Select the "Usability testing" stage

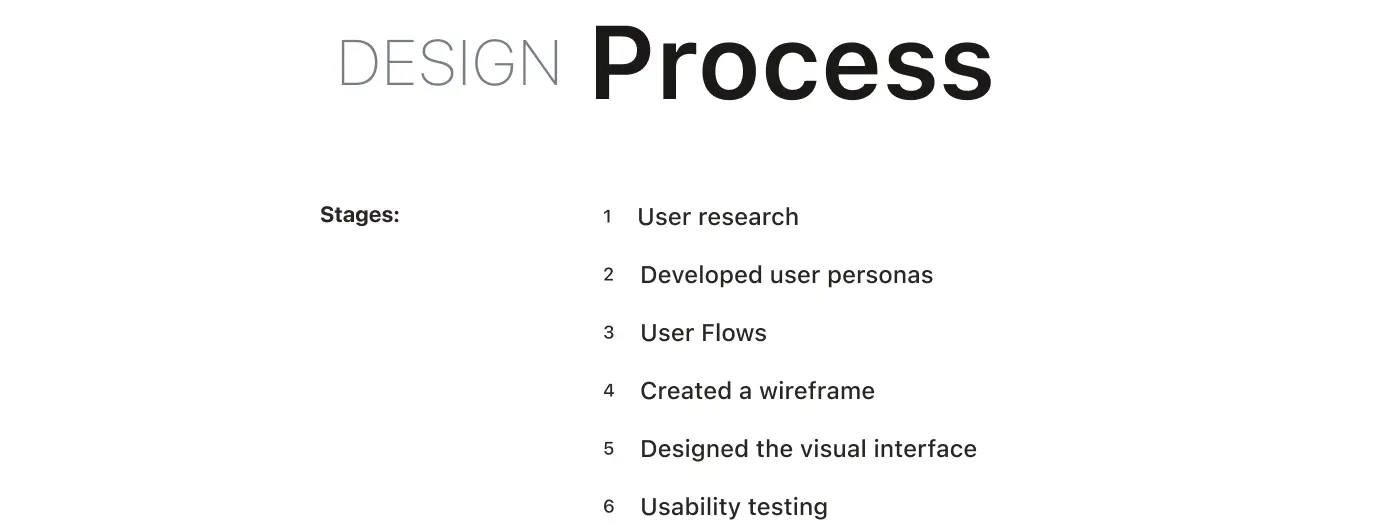734,507
